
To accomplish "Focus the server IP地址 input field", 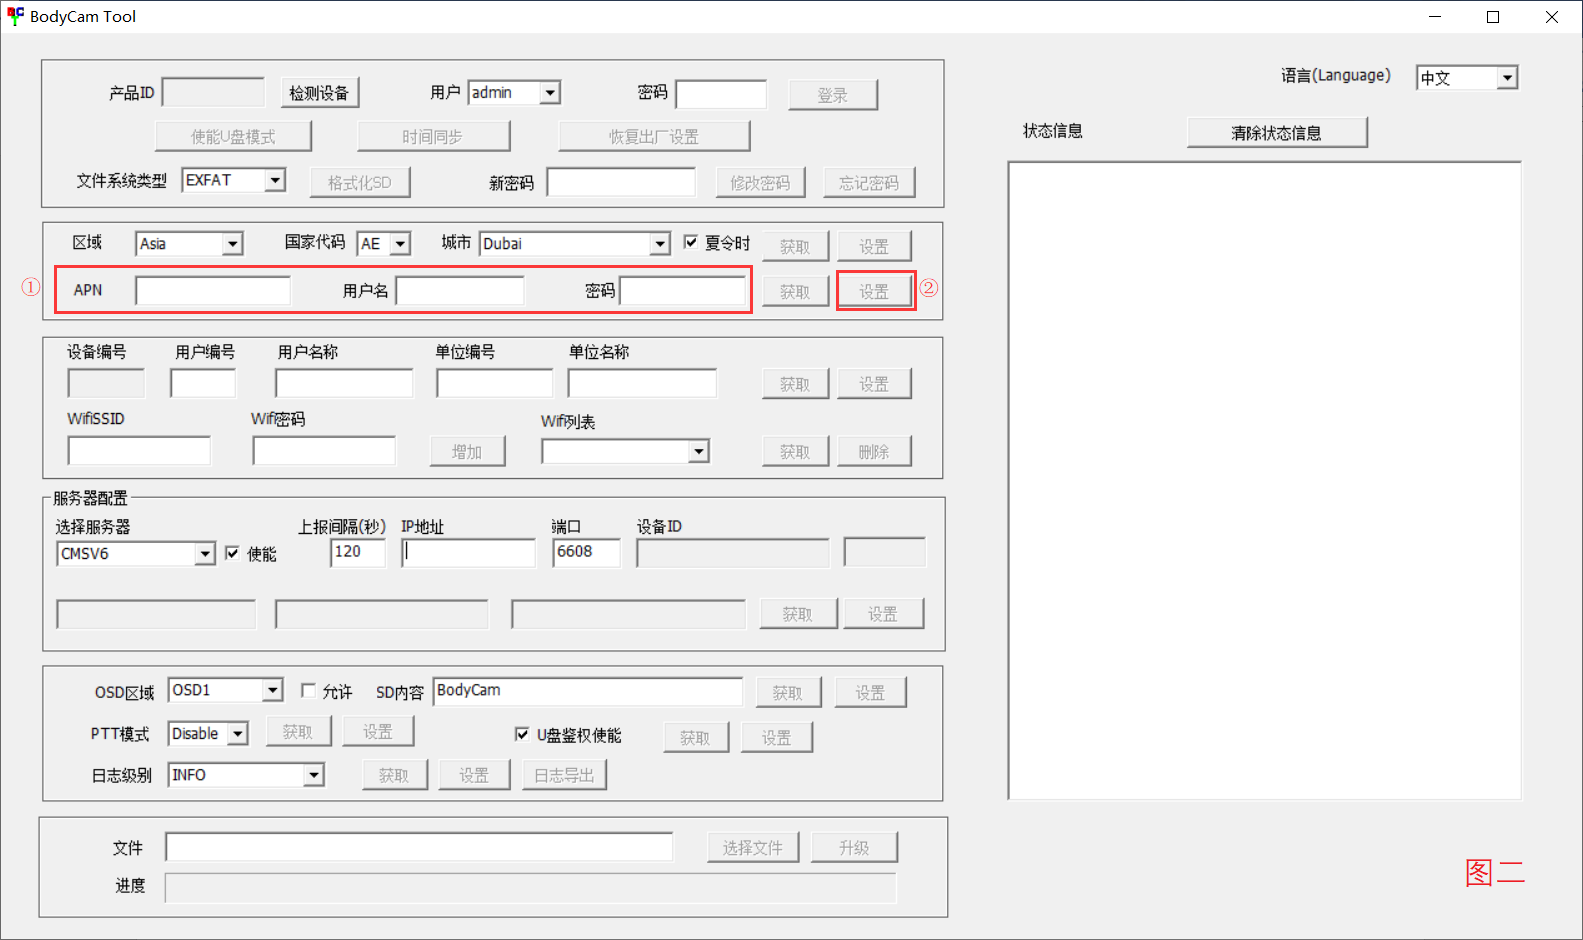I will pos(468,553).
